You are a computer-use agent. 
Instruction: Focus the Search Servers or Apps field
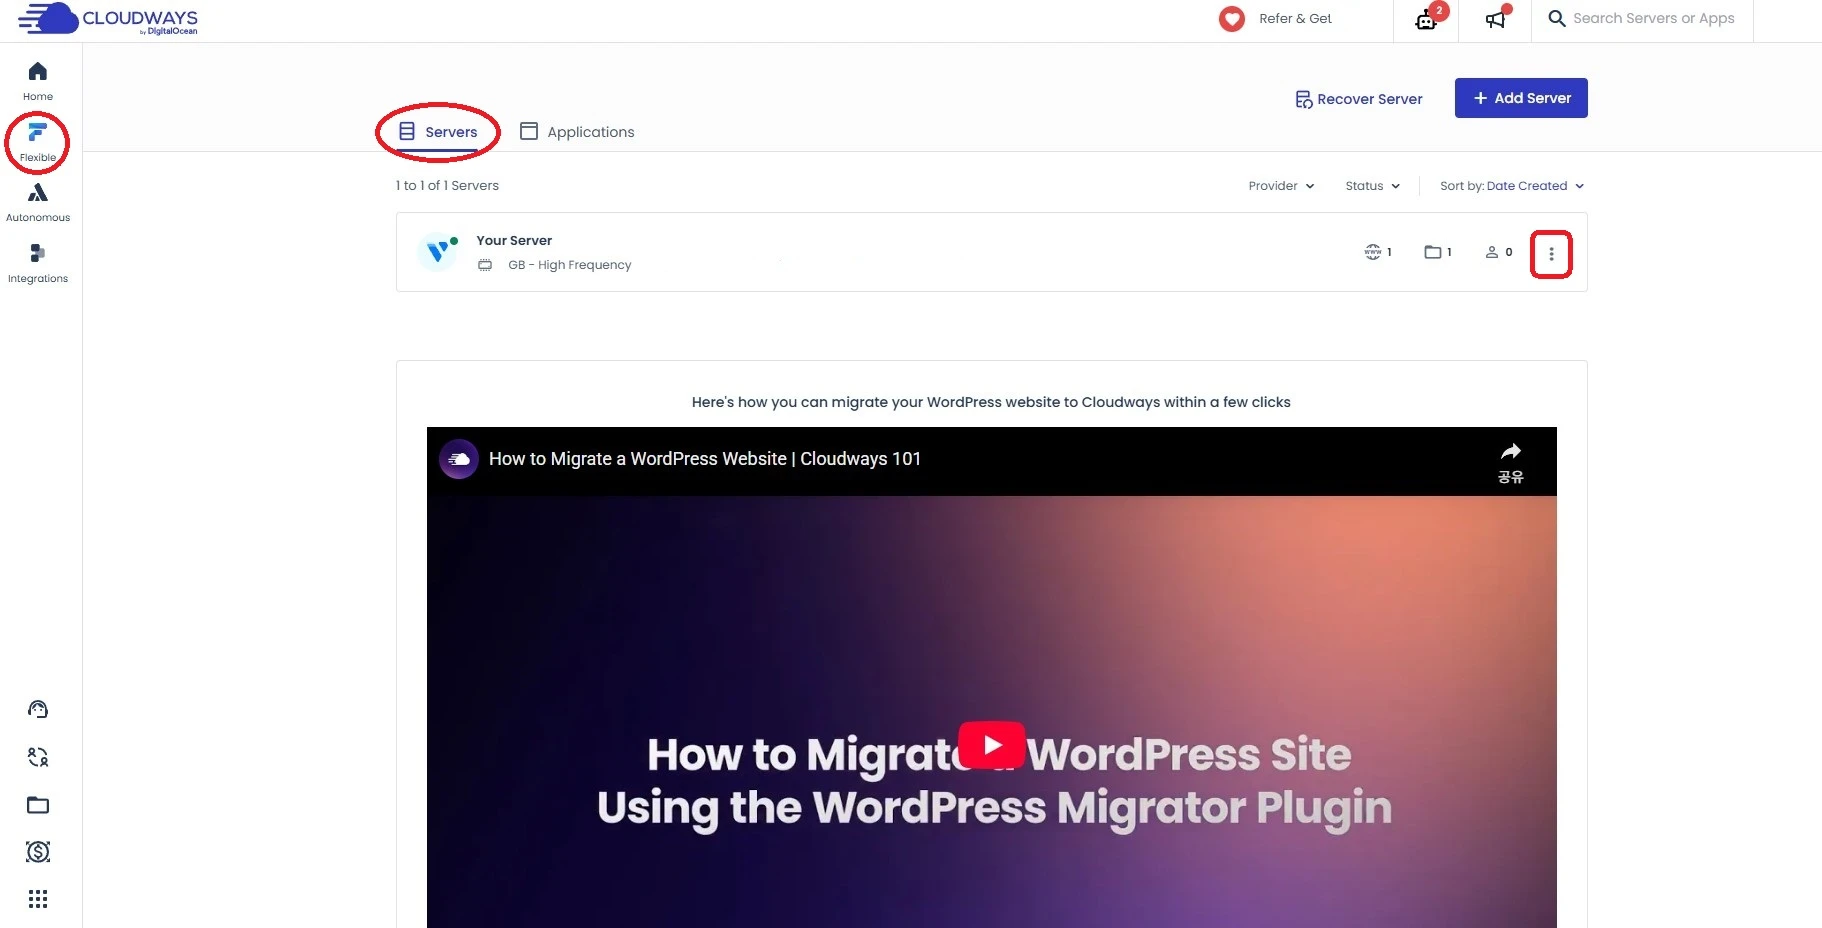tap(1654, 18)
